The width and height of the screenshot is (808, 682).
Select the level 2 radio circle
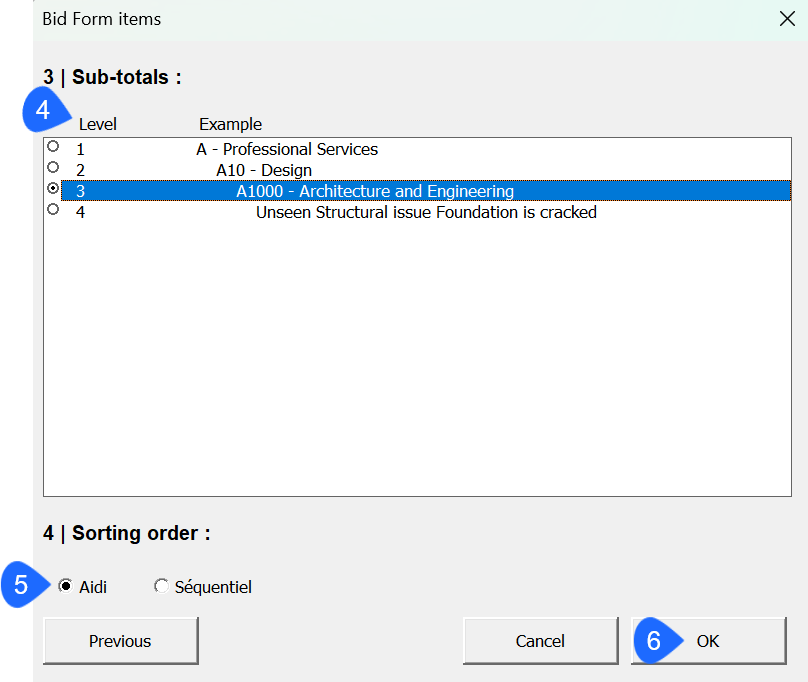pos(53,168)
